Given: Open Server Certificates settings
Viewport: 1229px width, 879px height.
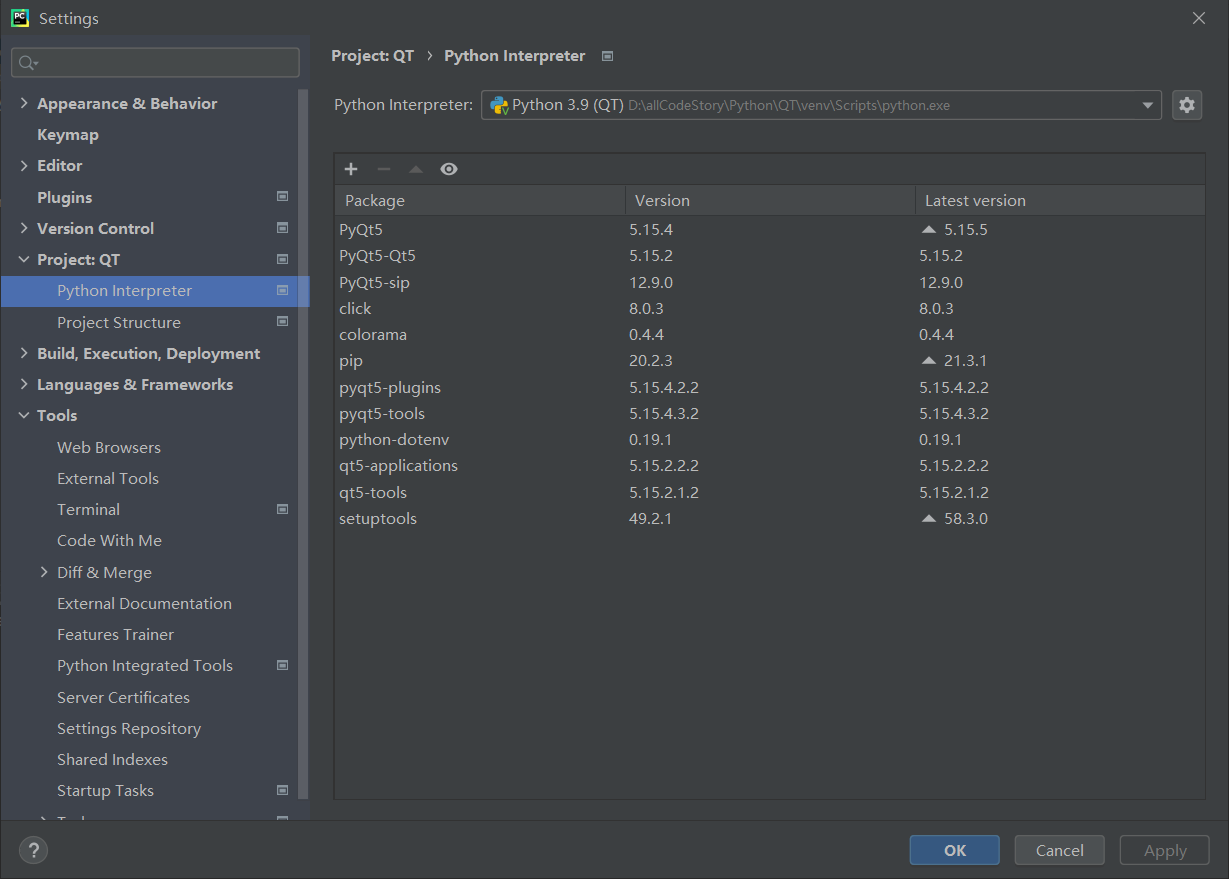Looking at the screenshot, I should click(123, 697).
